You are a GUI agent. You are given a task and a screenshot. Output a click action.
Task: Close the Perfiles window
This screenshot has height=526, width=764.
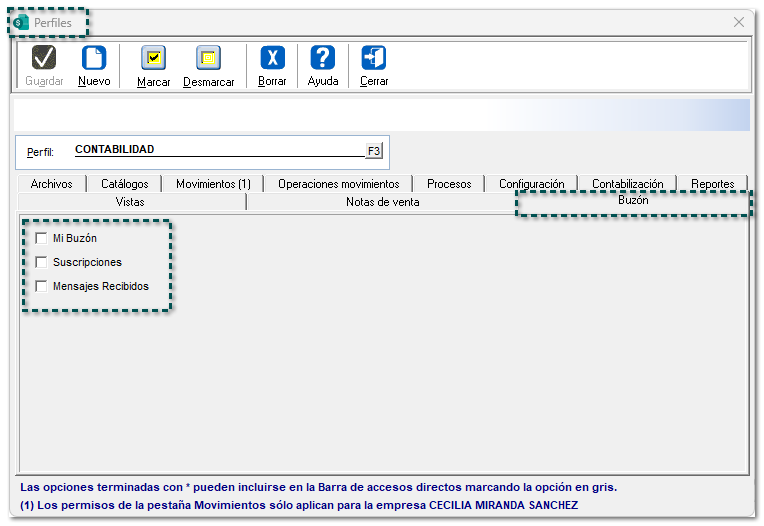739,22
